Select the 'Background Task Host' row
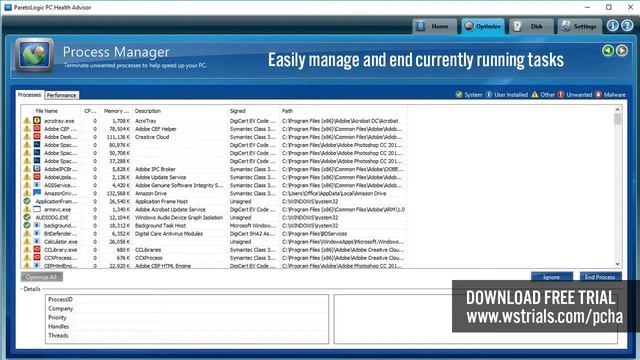 tap(214, 225)
